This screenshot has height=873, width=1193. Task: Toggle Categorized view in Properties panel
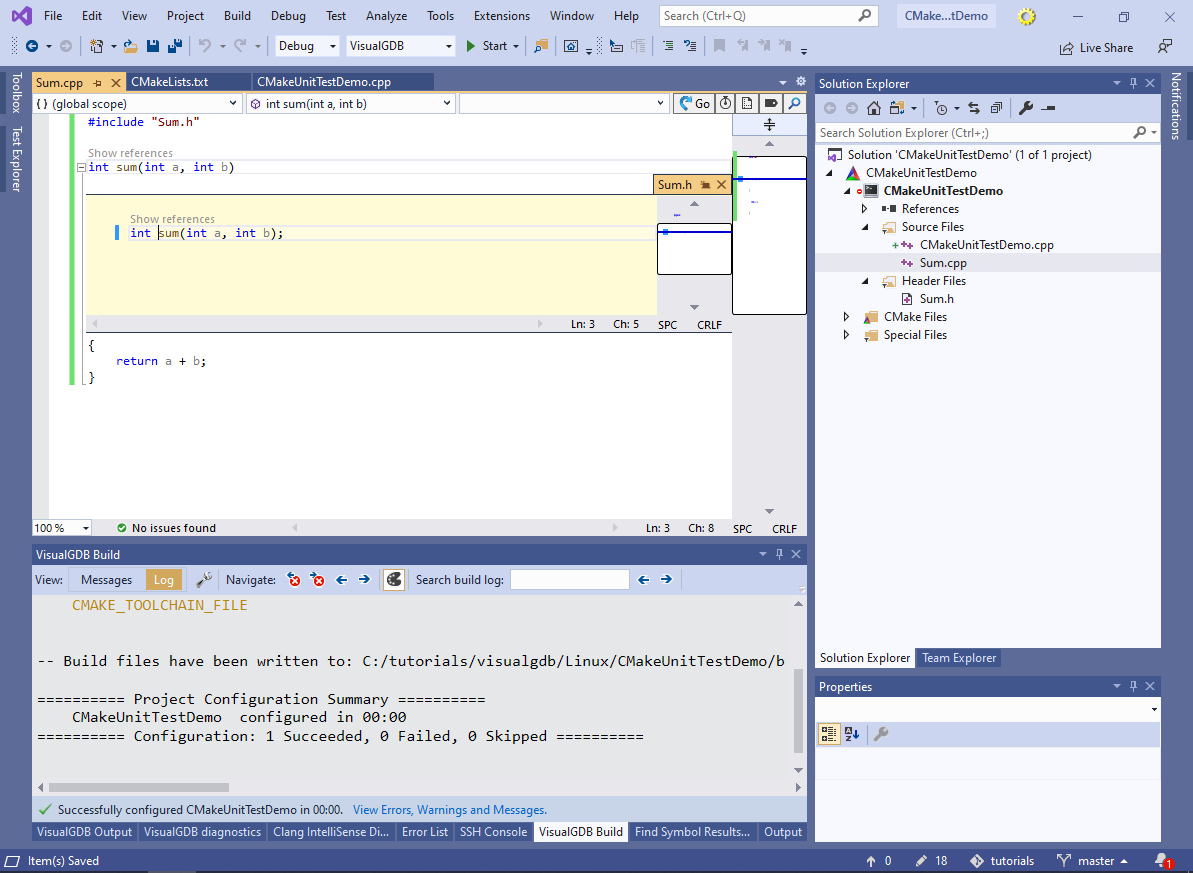tap(829, 734)
